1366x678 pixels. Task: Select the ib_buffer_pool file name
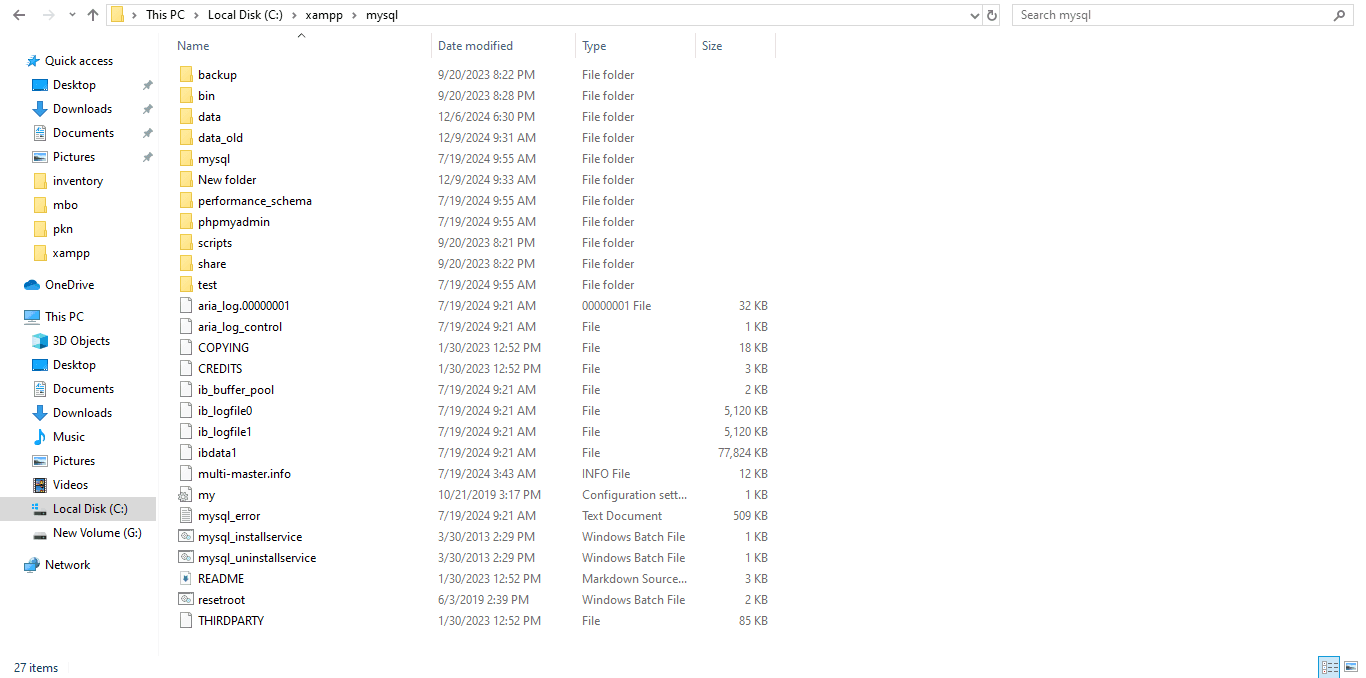pyautogui.click(x=236, y=390)
